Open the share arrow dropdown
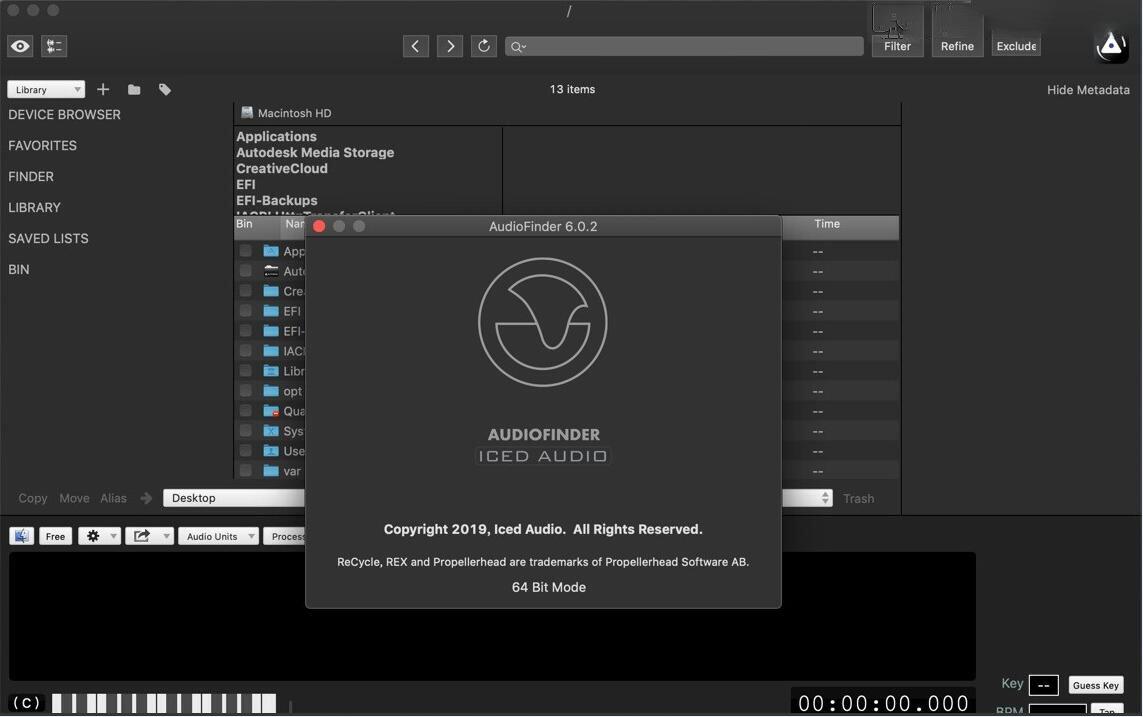The image size is (1143, 717). [x=149, y=536]
